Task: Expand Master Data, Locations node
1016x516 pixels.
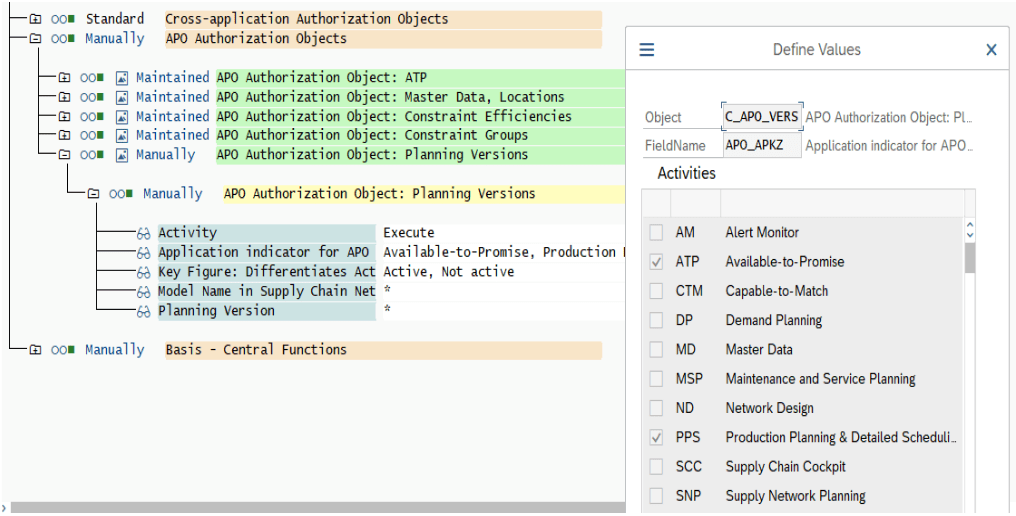Action: point(64,97)
